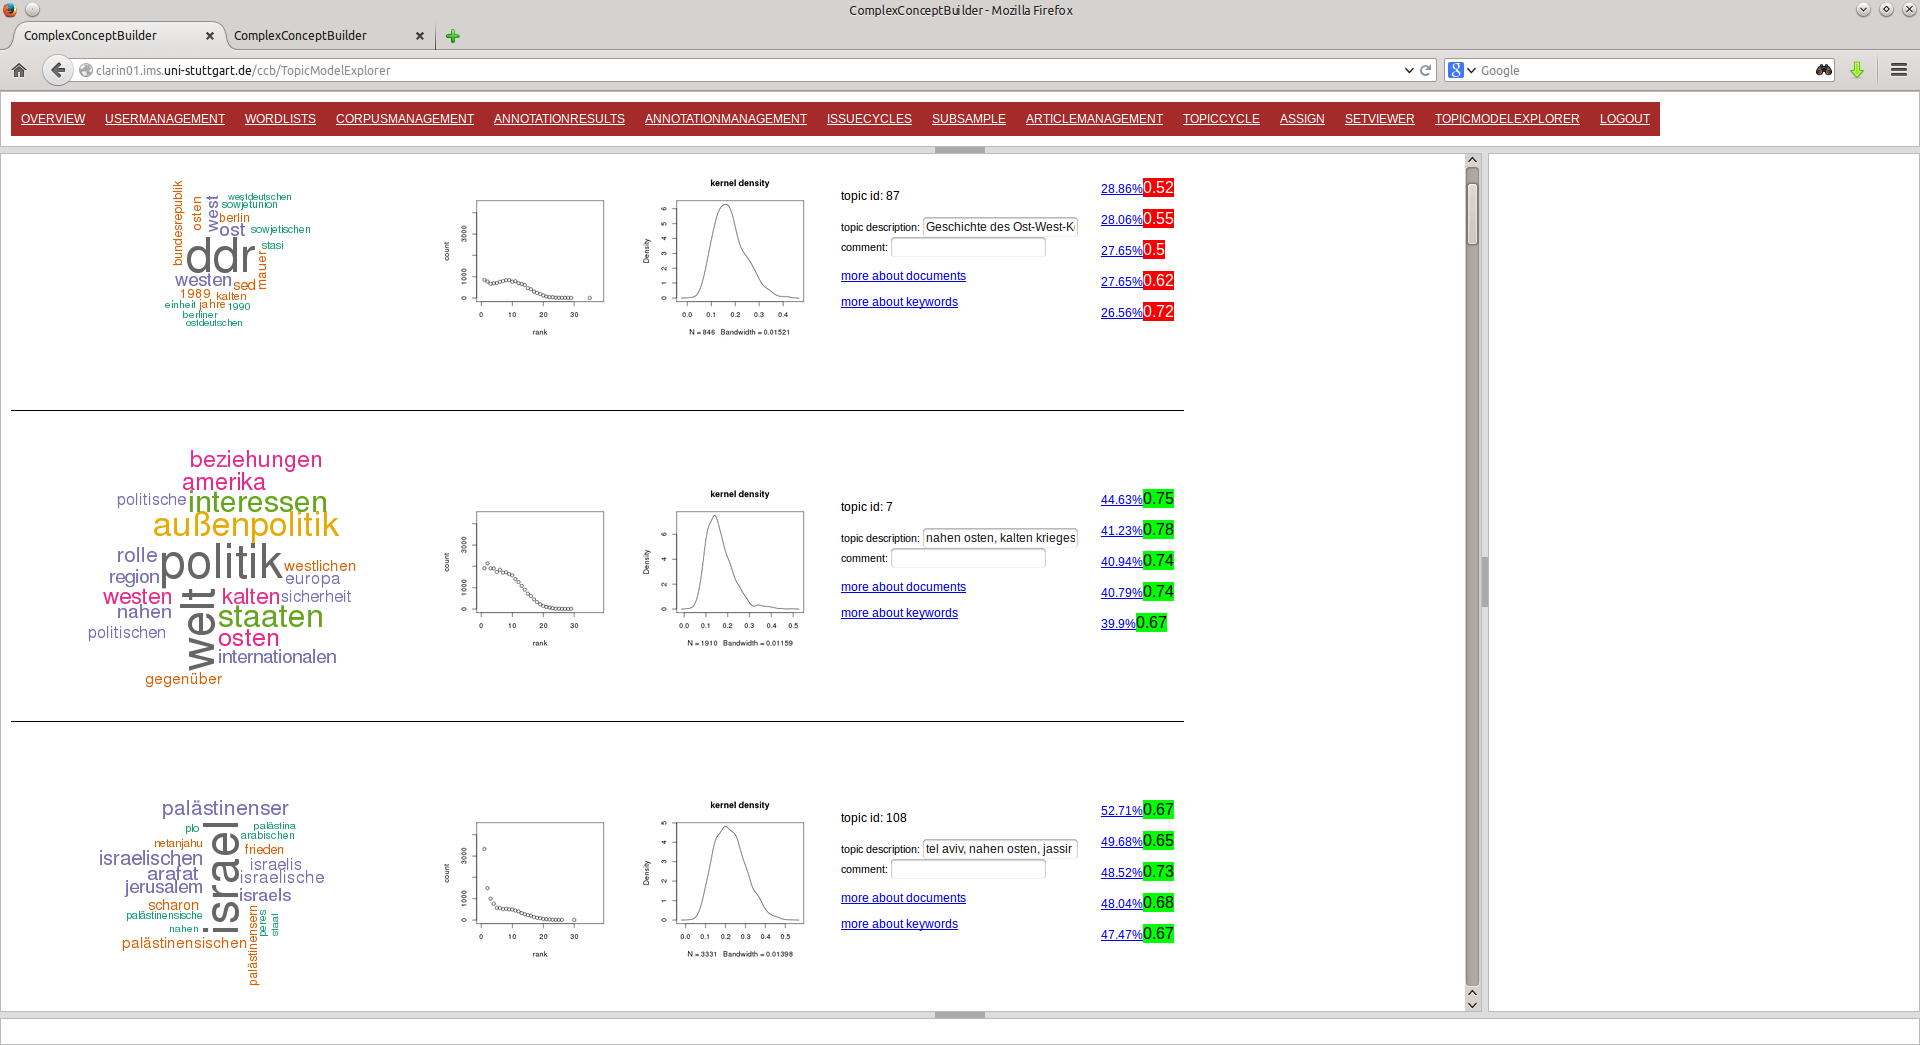Image resolution: width=1920 pixels, height=1045 pixels.
Task: Open the Google search engine selector
Action: tap(1462, 70)
